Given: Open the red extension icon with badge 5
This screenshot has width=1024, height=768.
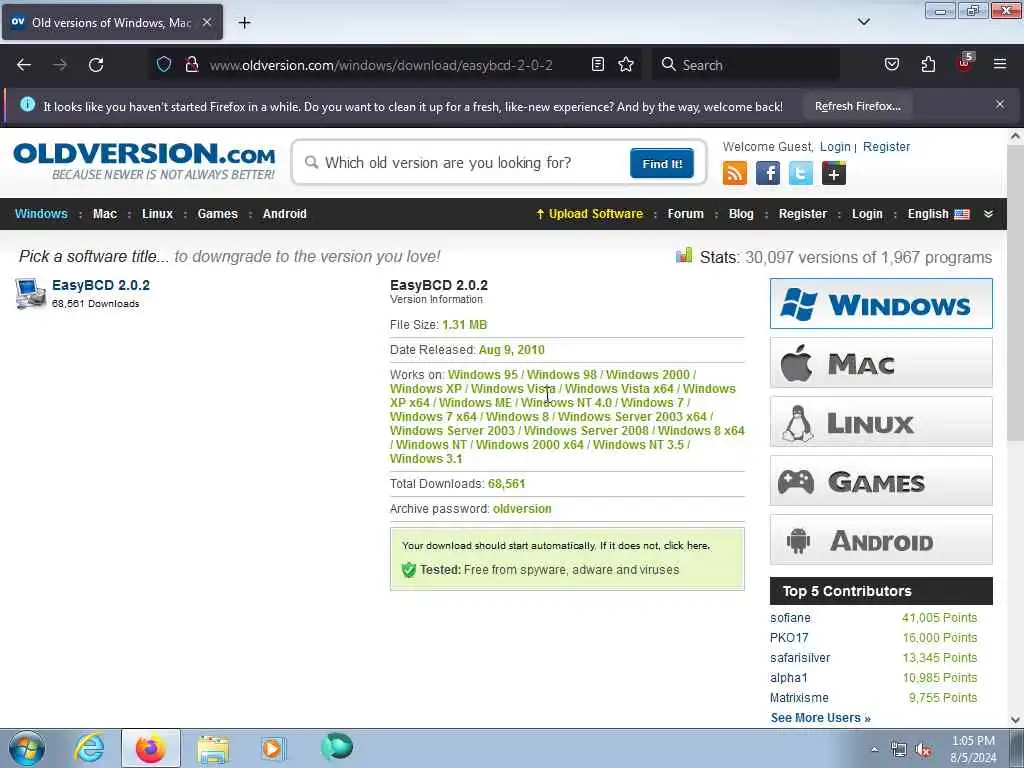Looking at the screenshot, I should pyautogui.click(x=965, y=63).
